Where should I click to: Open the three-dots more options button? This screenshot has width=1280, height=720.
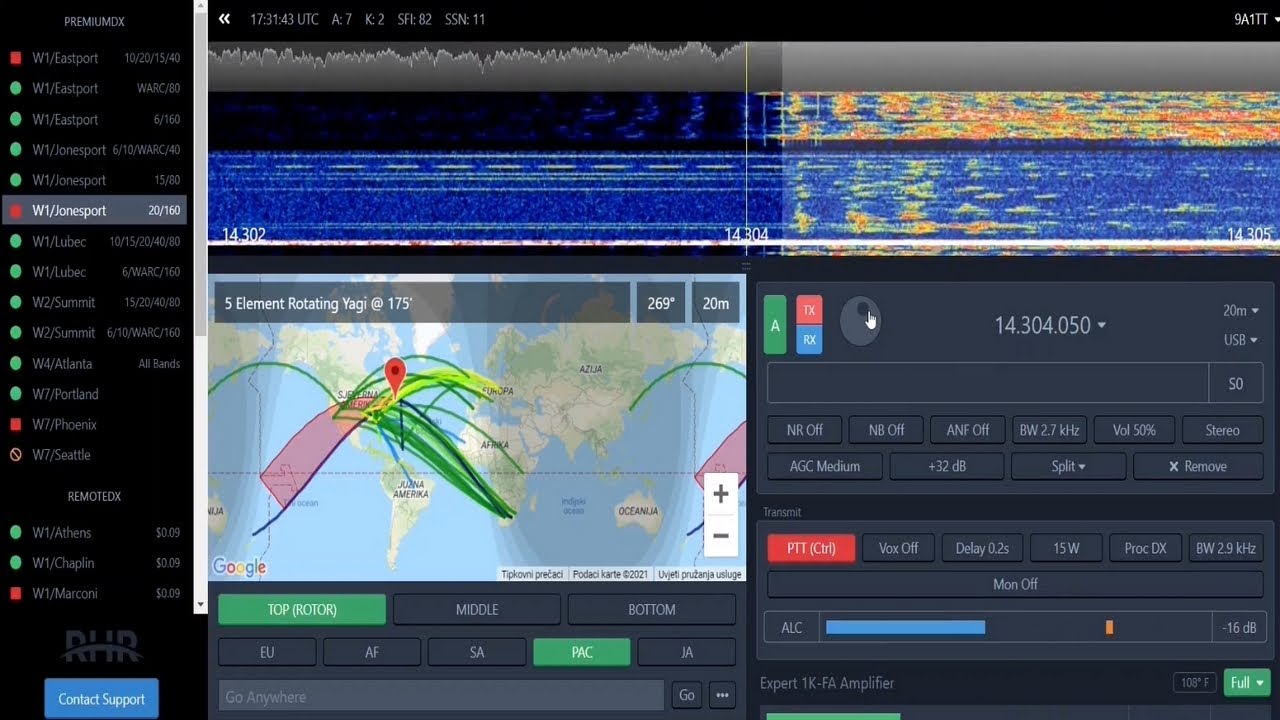click(721, 696)
